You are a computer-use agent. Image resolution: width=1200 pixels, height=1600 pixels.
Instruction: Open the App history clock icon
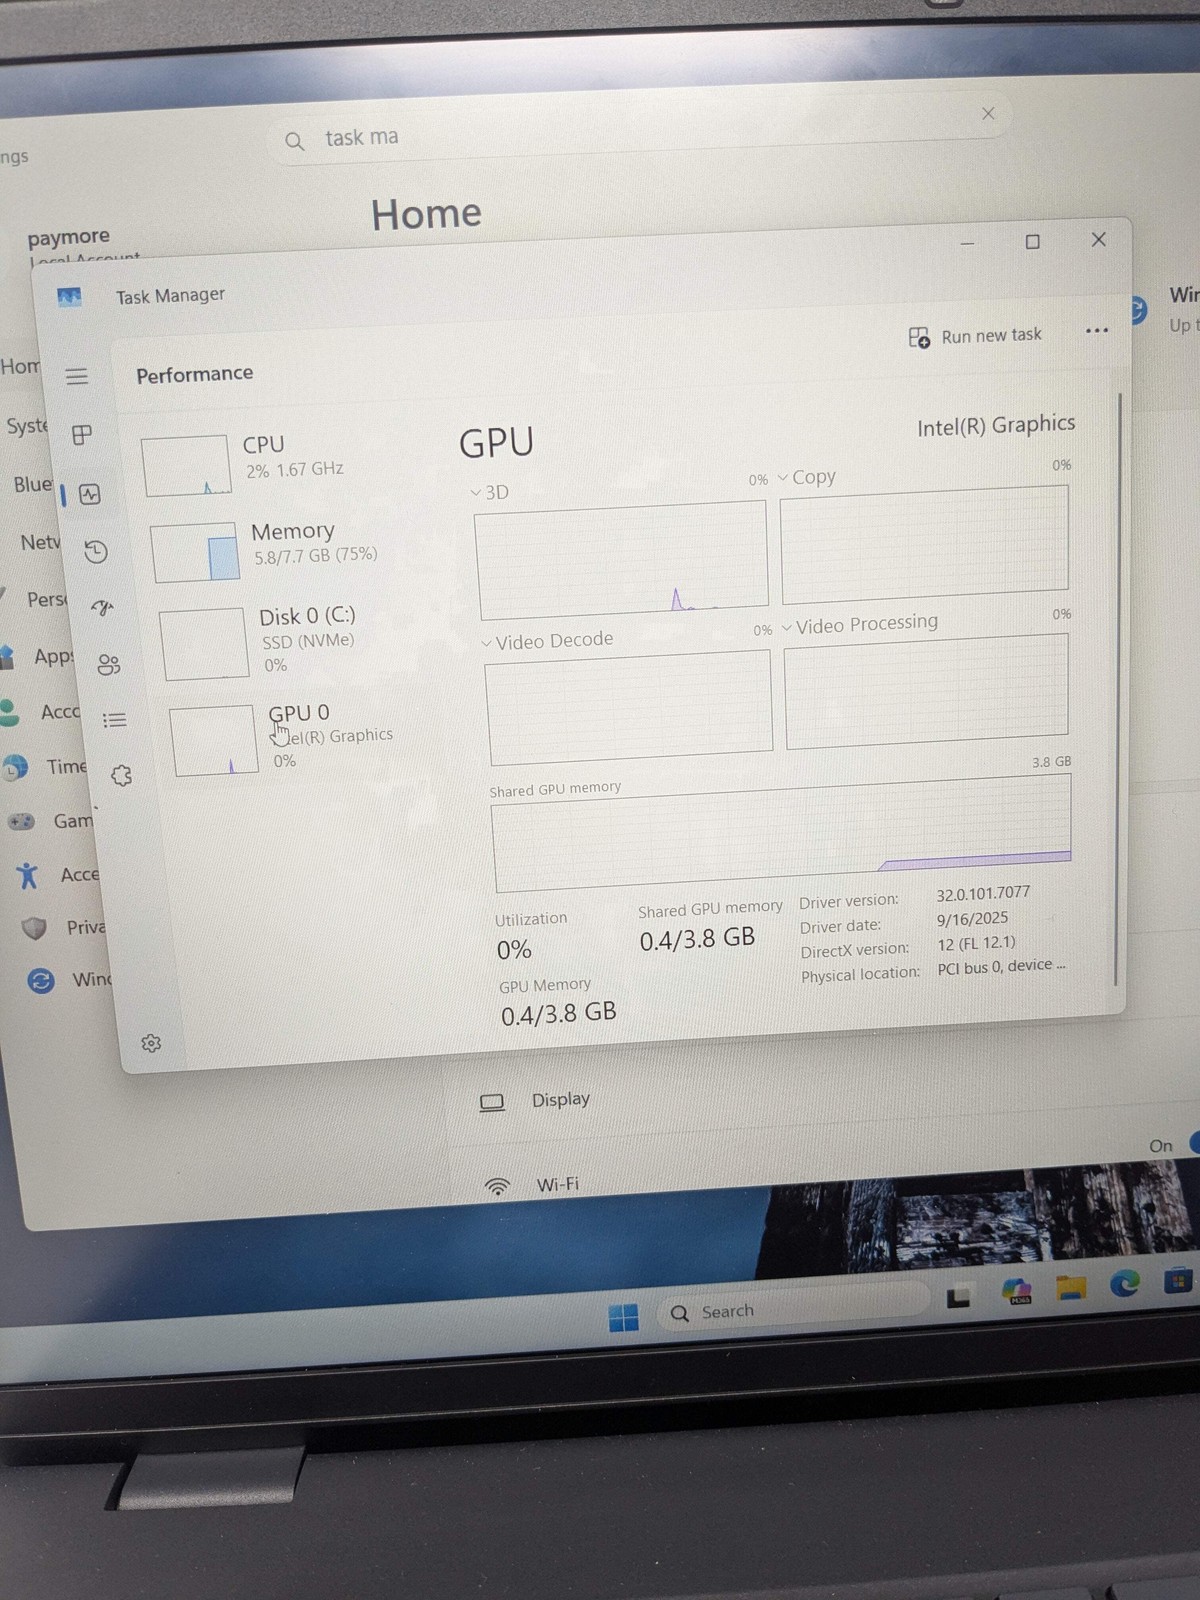(96, 551)
